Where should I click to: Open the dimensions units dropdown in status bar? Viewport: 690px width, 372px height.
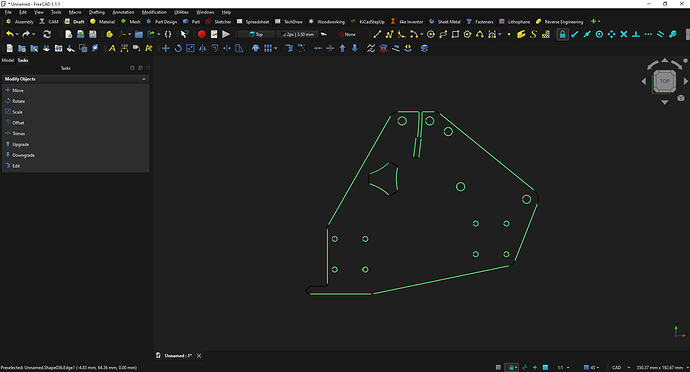[662, 367]
